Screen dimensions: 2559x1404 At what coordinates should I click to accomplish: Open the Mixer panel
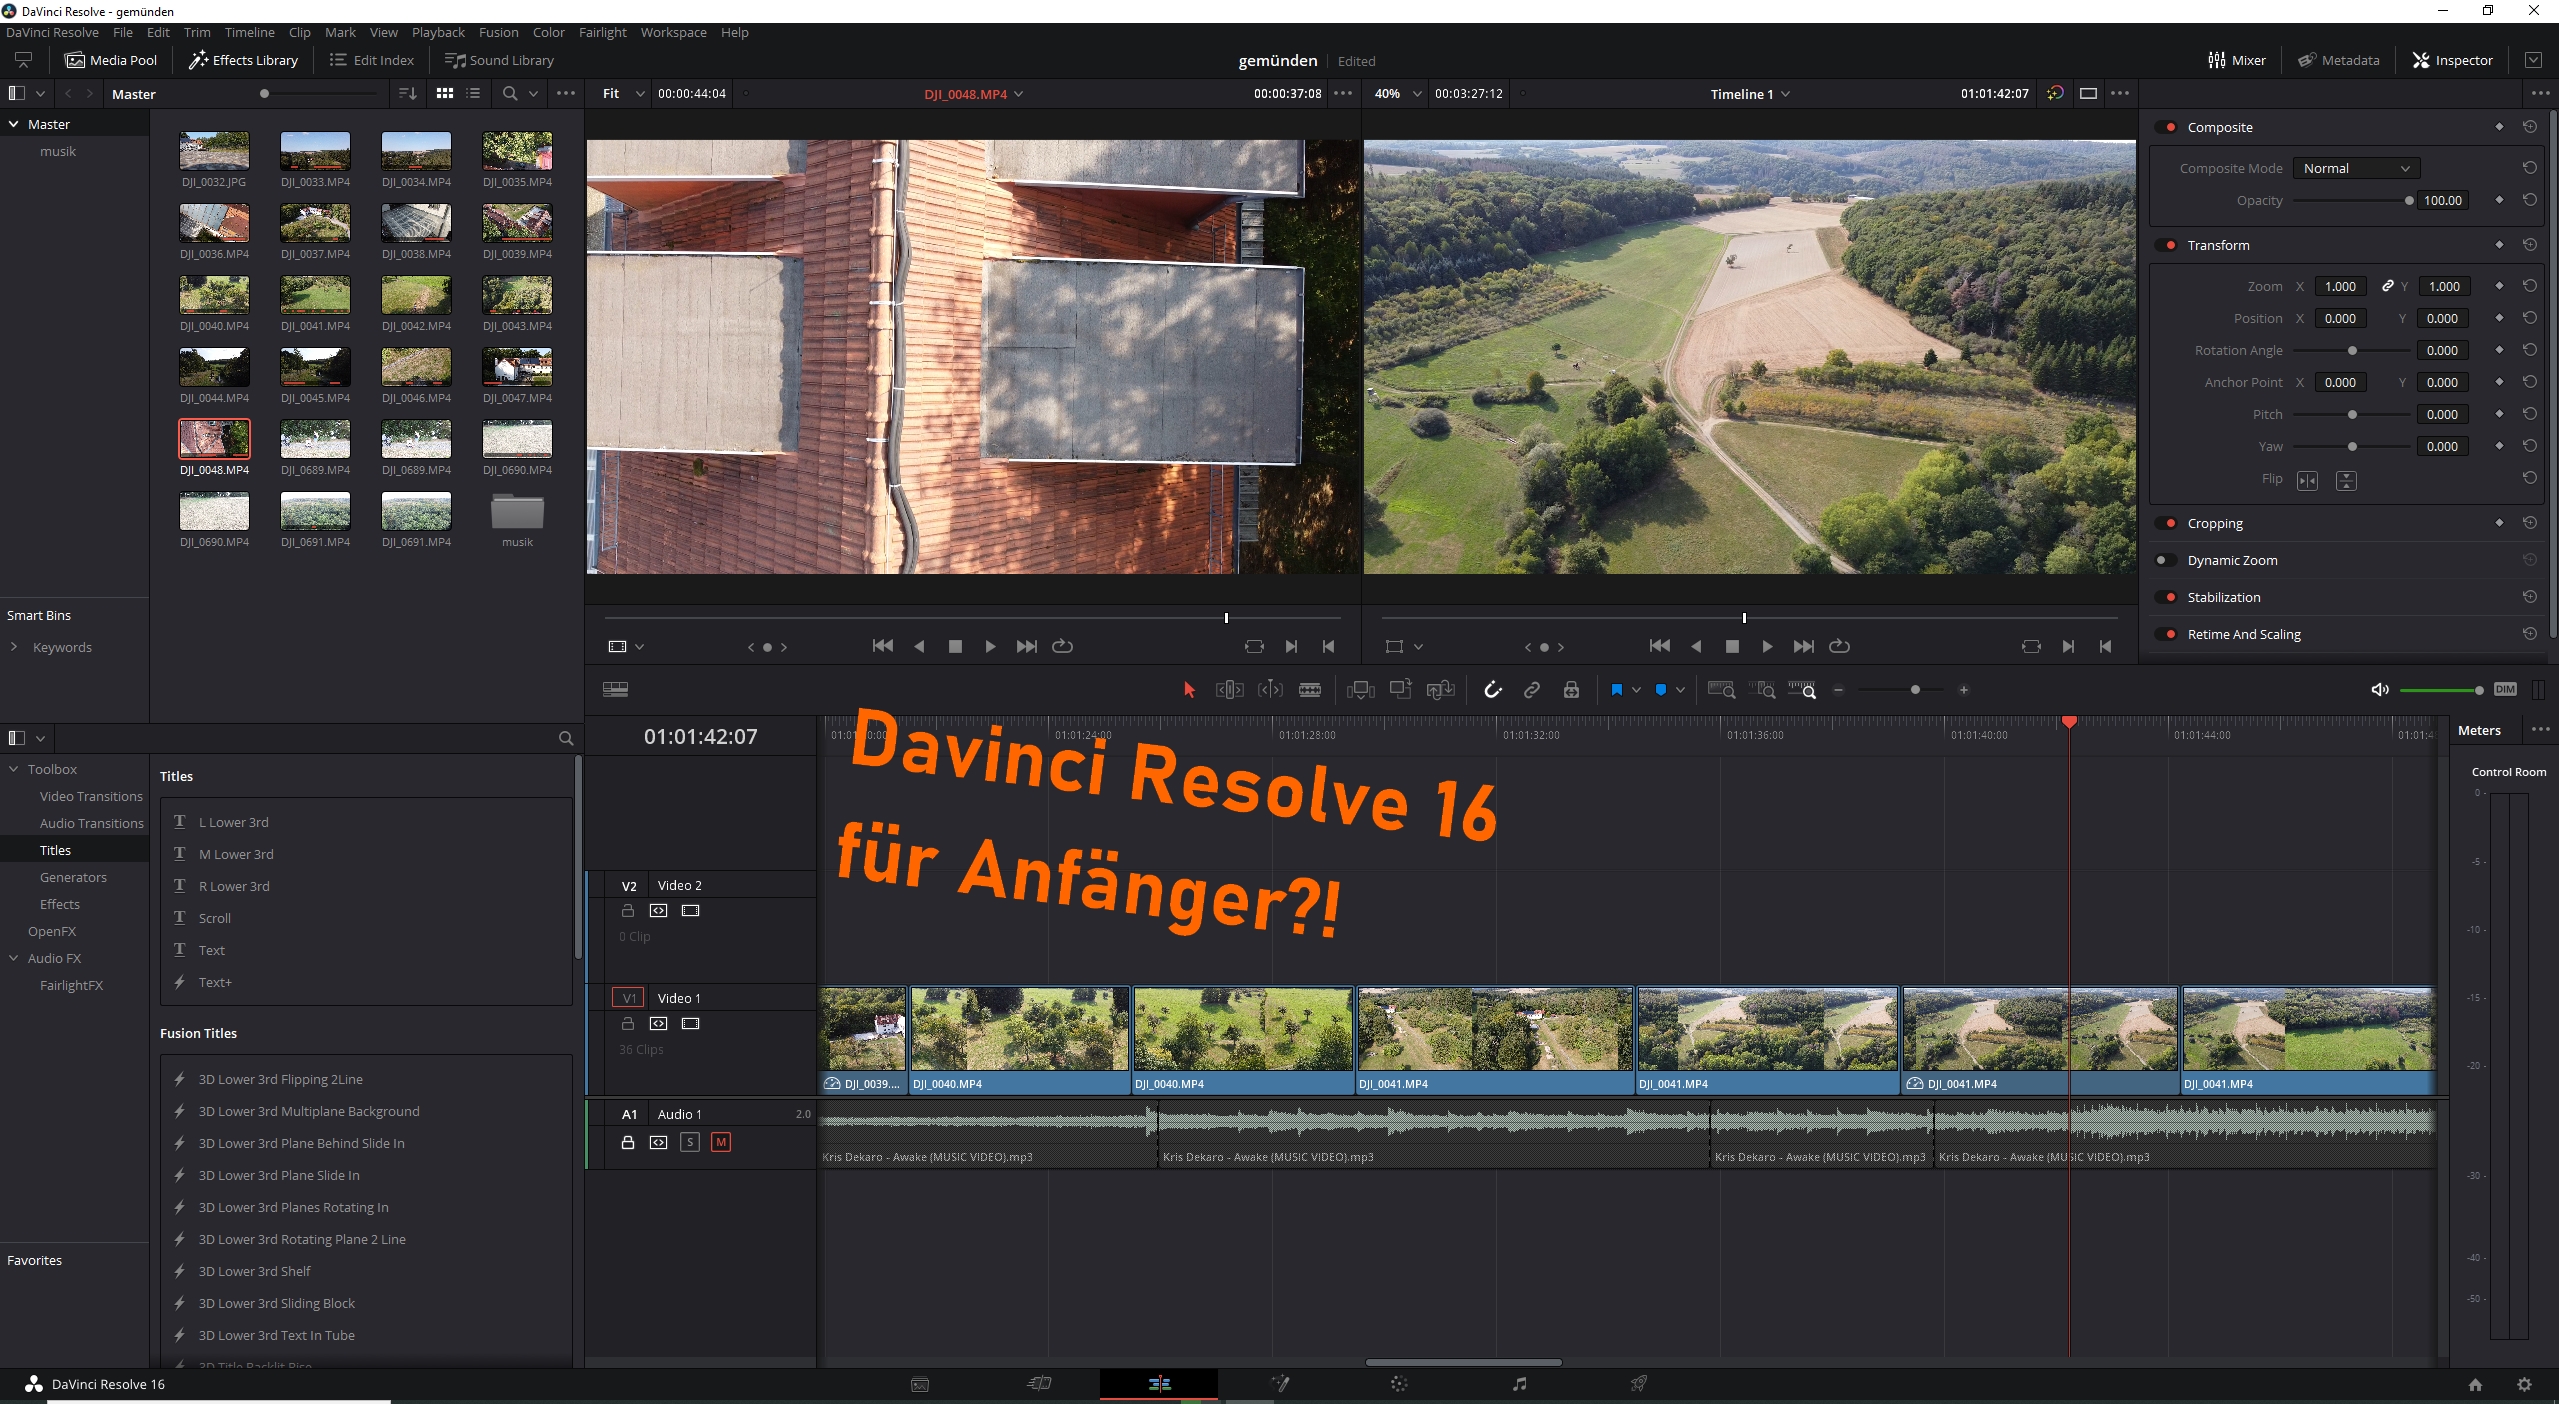pyautogui.click(x=2236, y=60)
